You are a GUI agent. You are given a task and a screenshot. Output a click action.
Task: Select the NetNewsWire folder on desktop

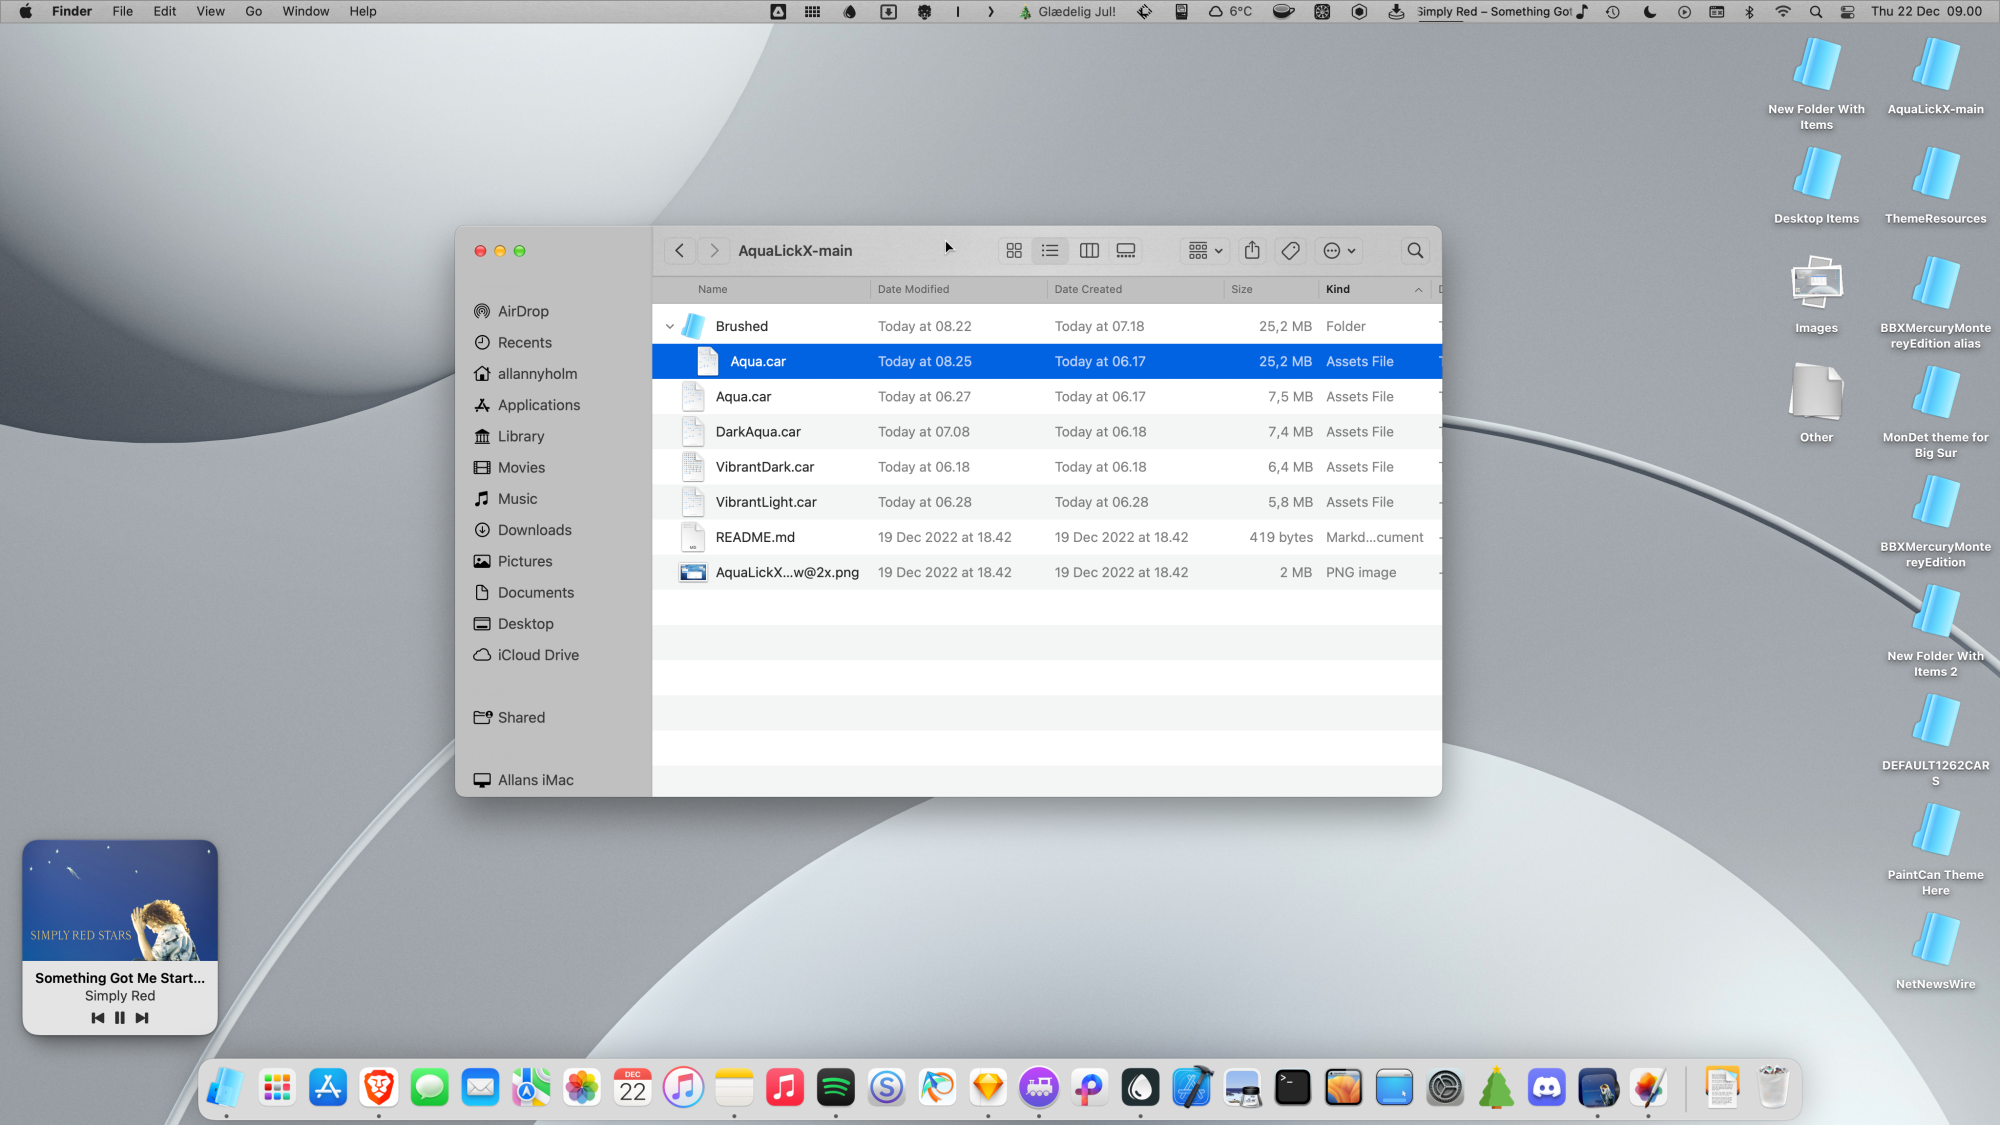[1935, 951]
